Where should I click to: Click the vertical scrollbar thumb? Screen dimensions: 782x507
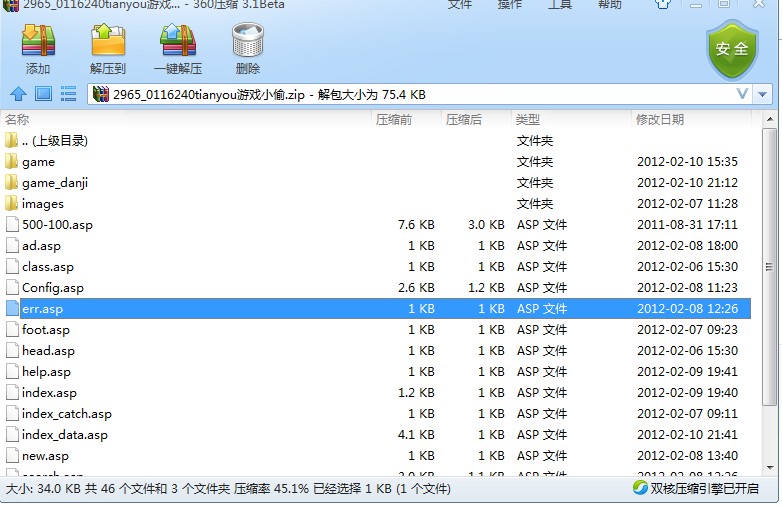tap(770, 267)
